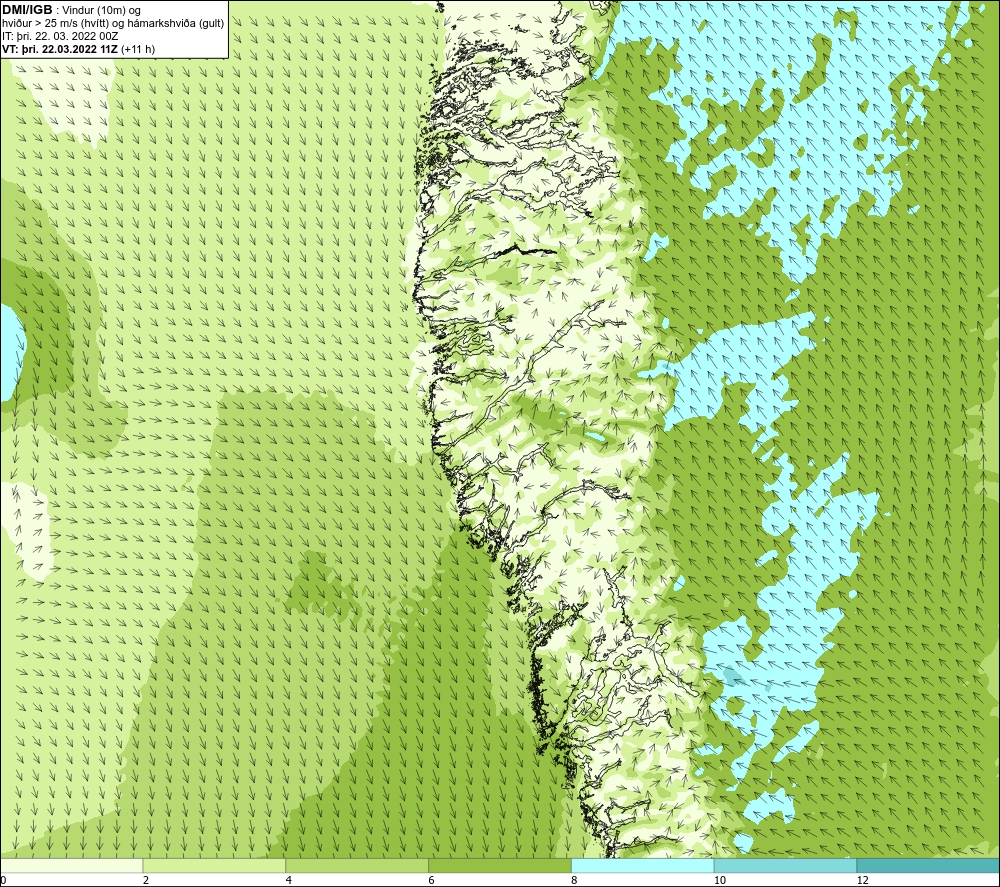Image resolution: width=1000 pixels, height=887 pixels.
Task: Click the 2–4 m/s light green swatch
Action: pyautogui.click(x=214, y=865)
